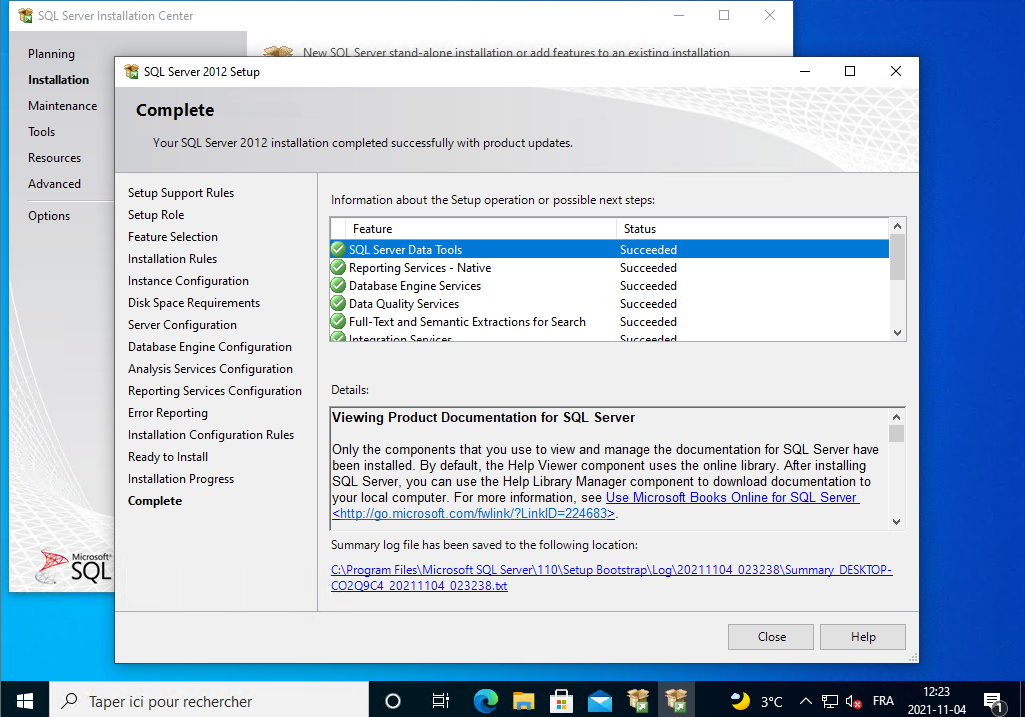
Task: Open File Explorer from the taskbar
Action: (x=524, y=700)
